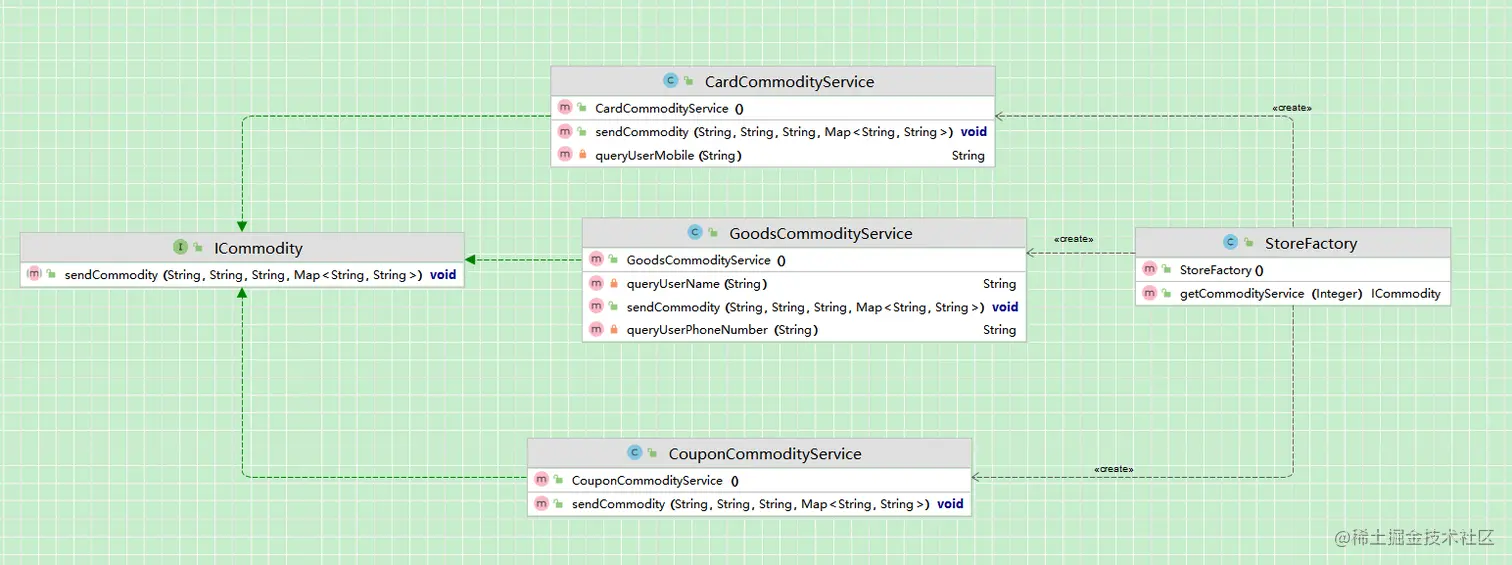Click void return type in ICommodity sendCommodity
The width and height of the screenshot is (1512, 565).
pyautogui.click(x=443, y=274)
